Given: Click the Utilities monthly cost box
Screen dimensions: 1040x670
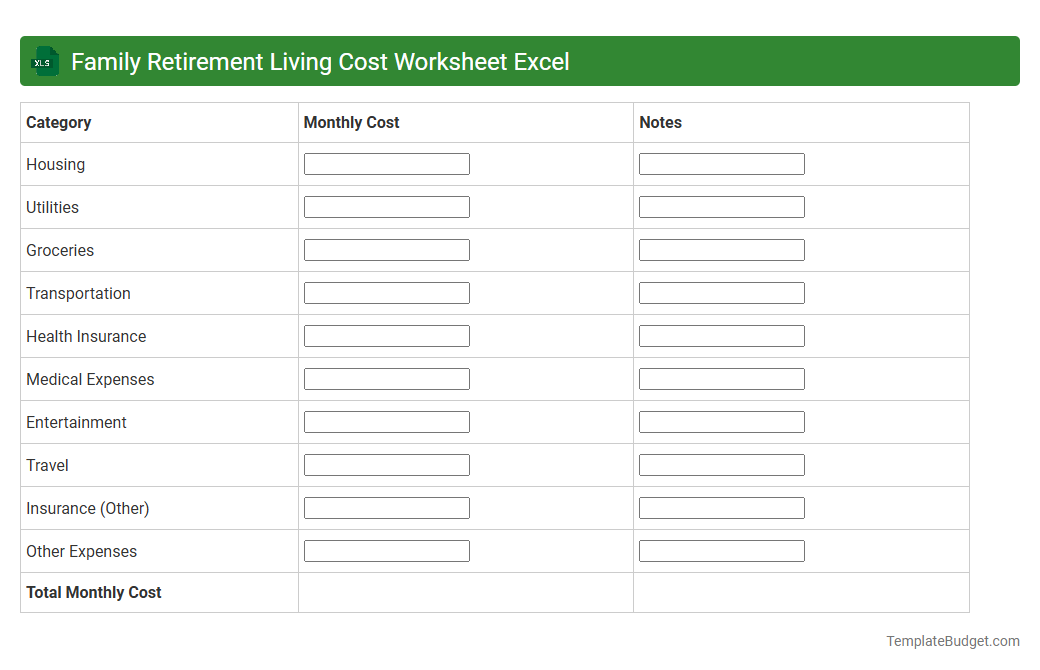Looking at the screenshot, I should (x=386, y=206).
